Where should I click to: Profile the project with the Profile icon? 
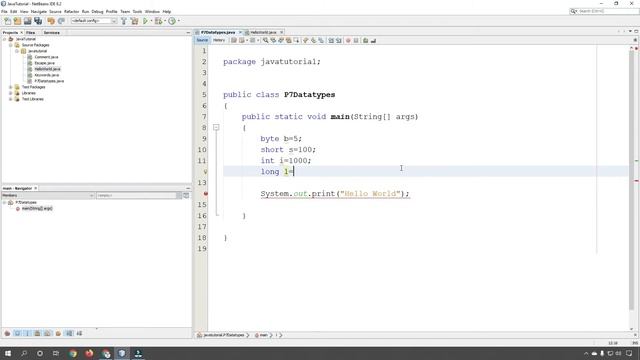(x=172, y=21)
